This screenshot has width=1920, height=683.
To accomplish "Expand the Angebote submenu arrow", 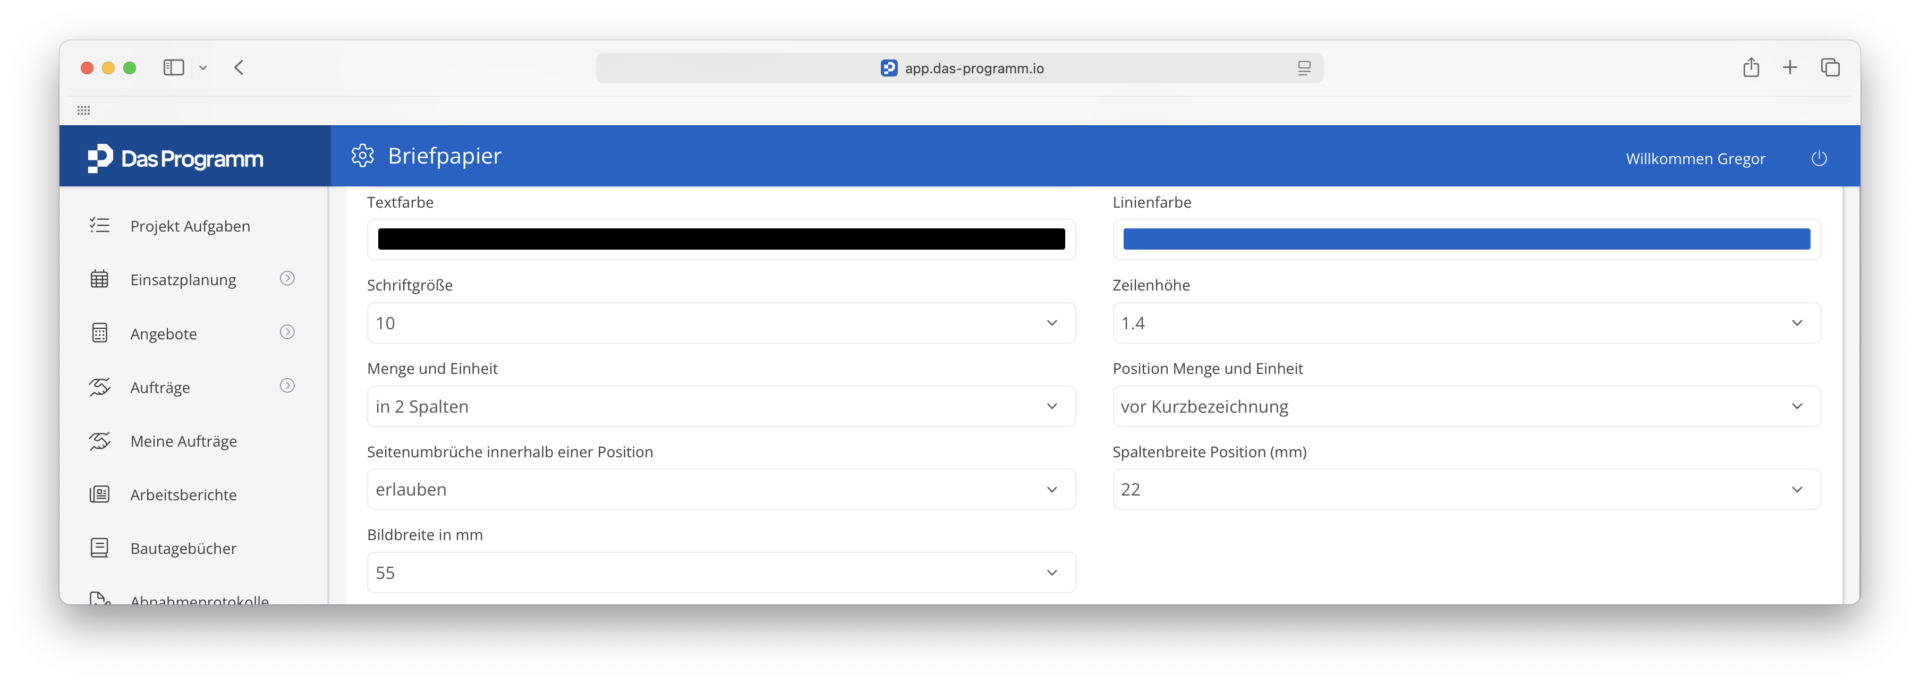I will click(x=287, y=332).
